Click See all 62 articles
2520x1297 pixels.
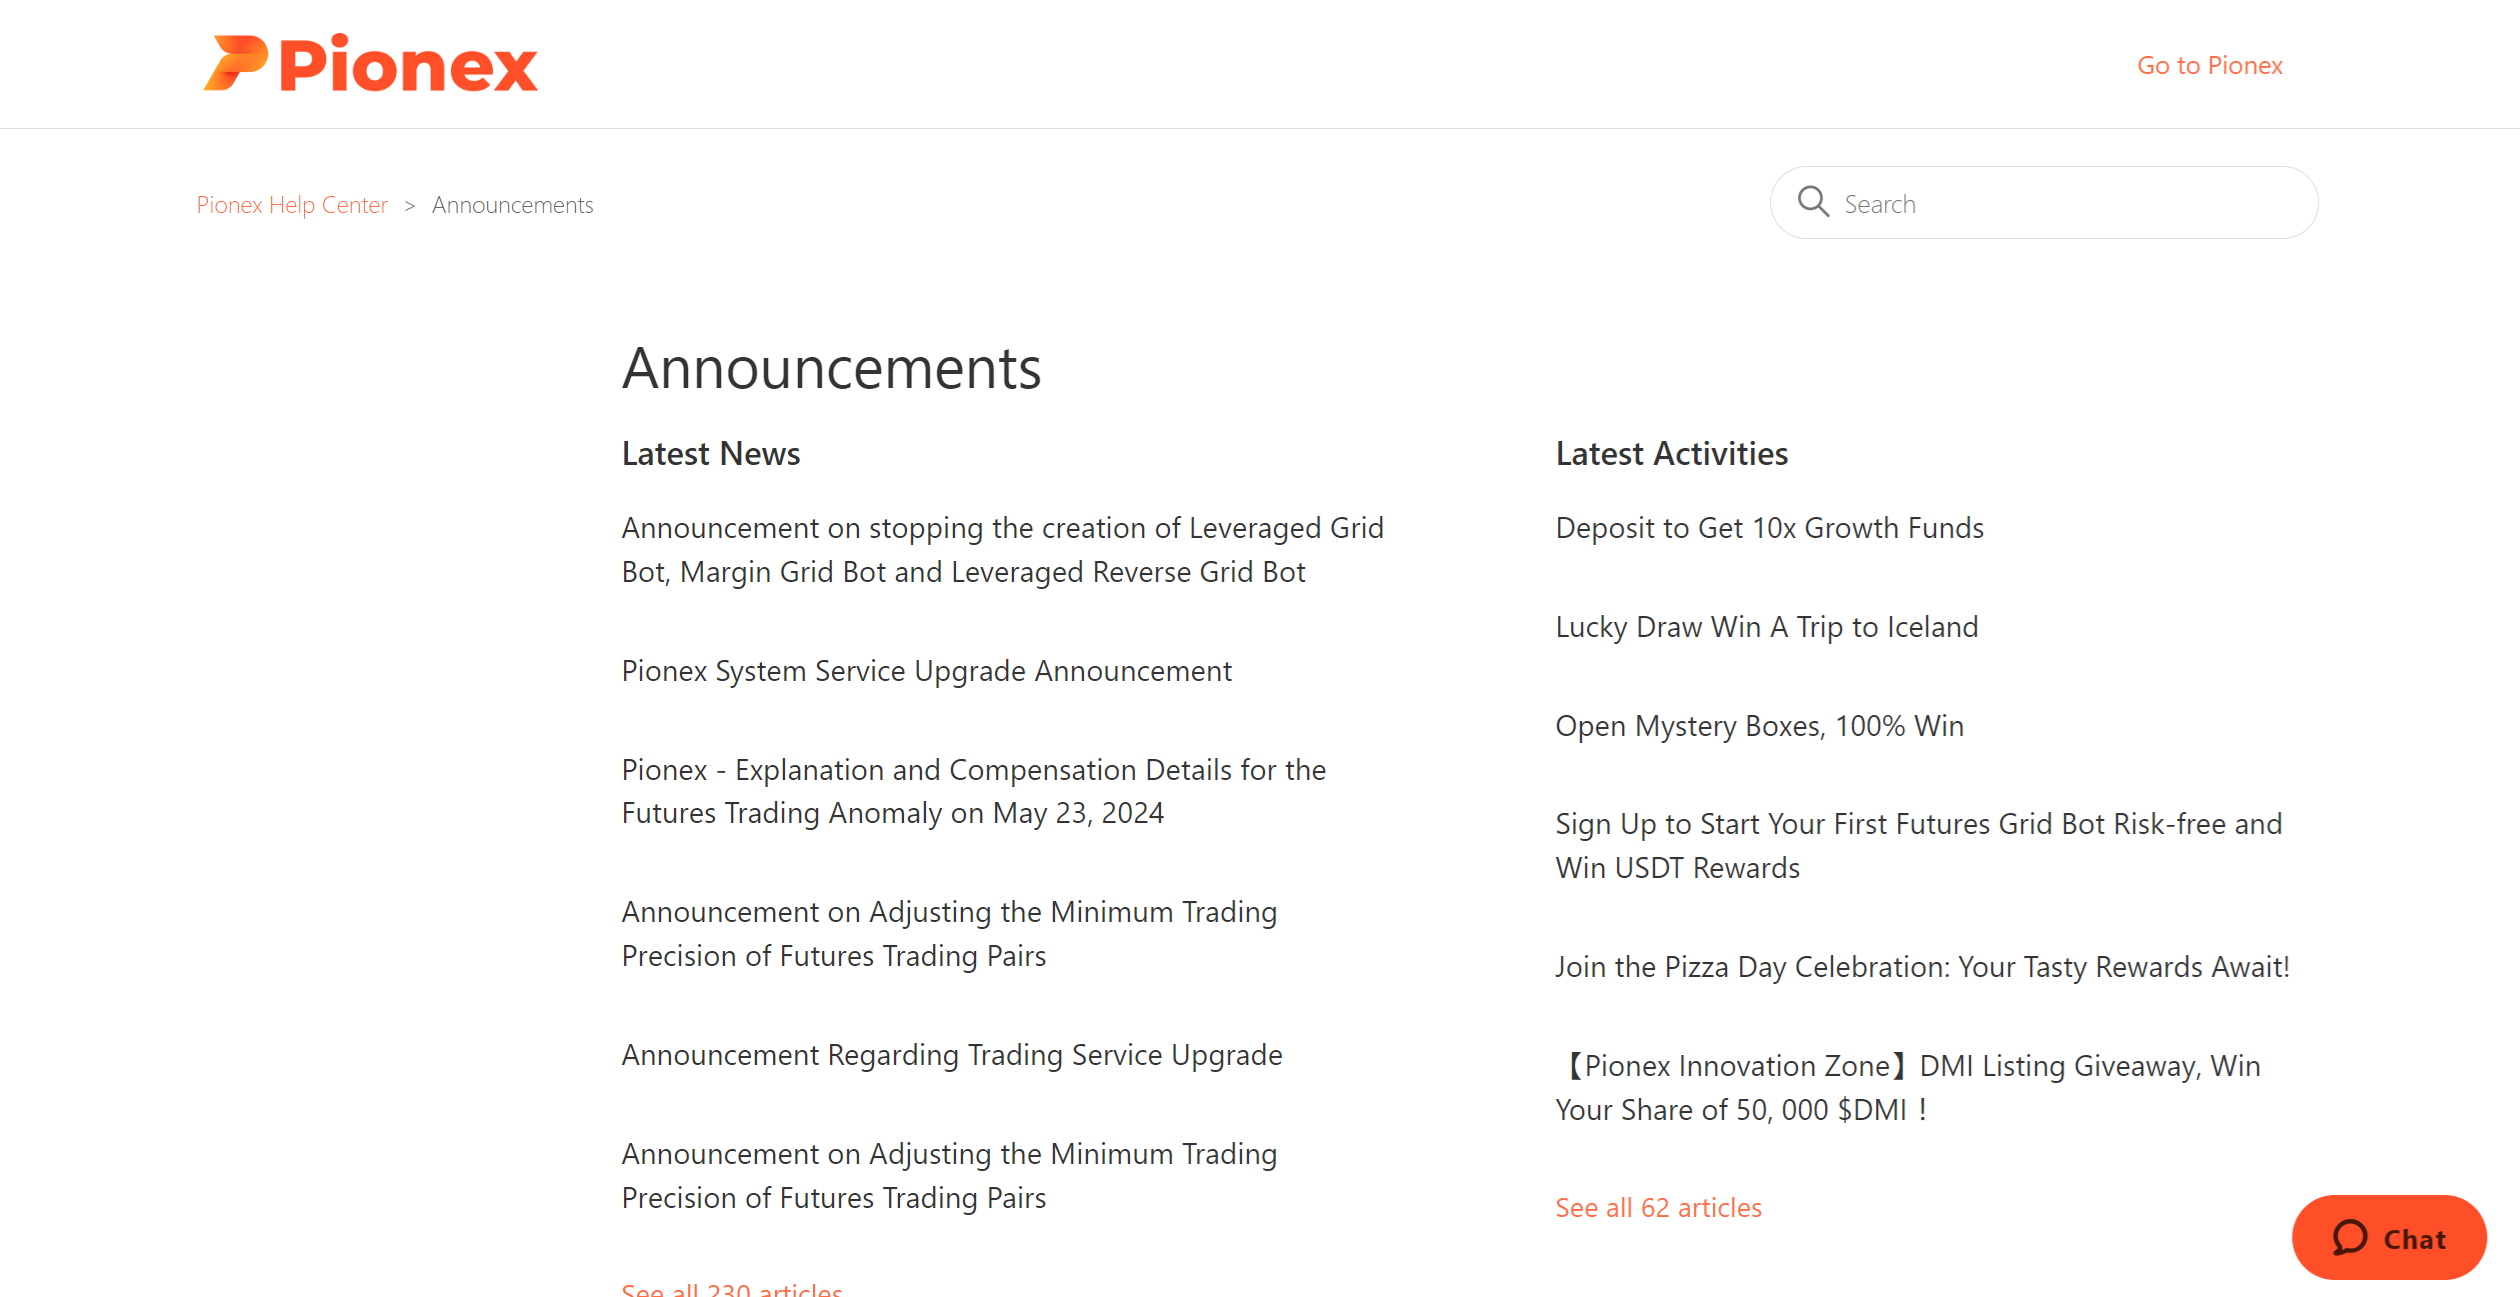pos(1658,1208)
